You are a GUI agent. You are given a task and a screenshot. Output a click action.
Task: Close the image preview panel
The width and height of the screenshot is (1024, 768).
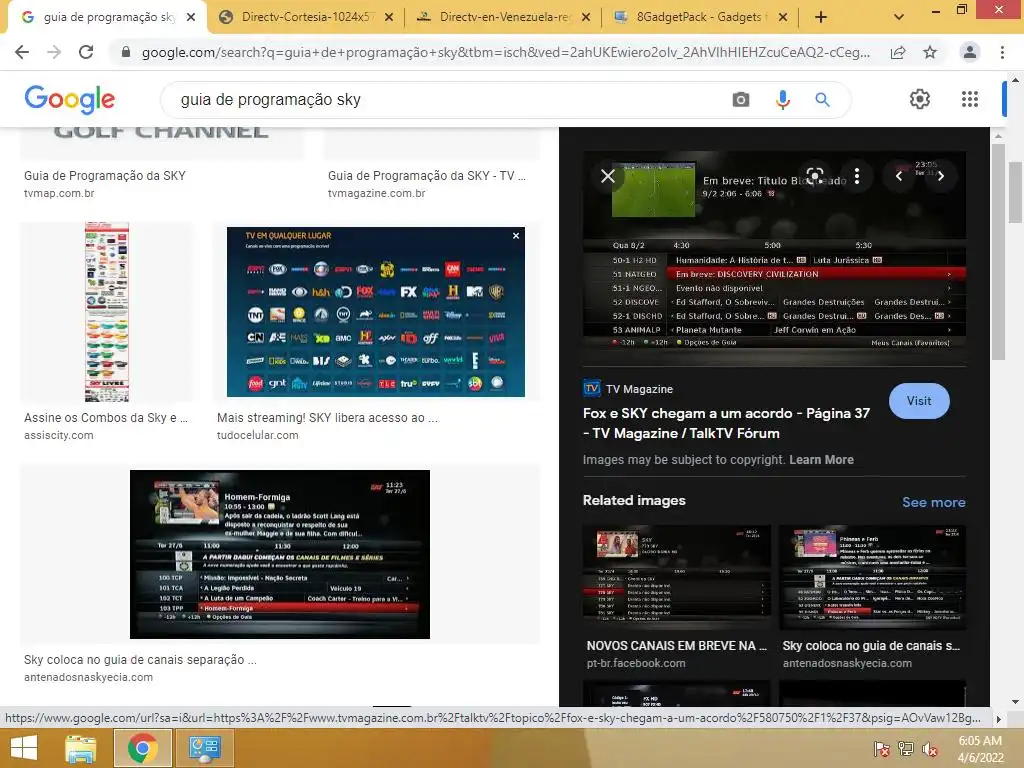[607, 176]
